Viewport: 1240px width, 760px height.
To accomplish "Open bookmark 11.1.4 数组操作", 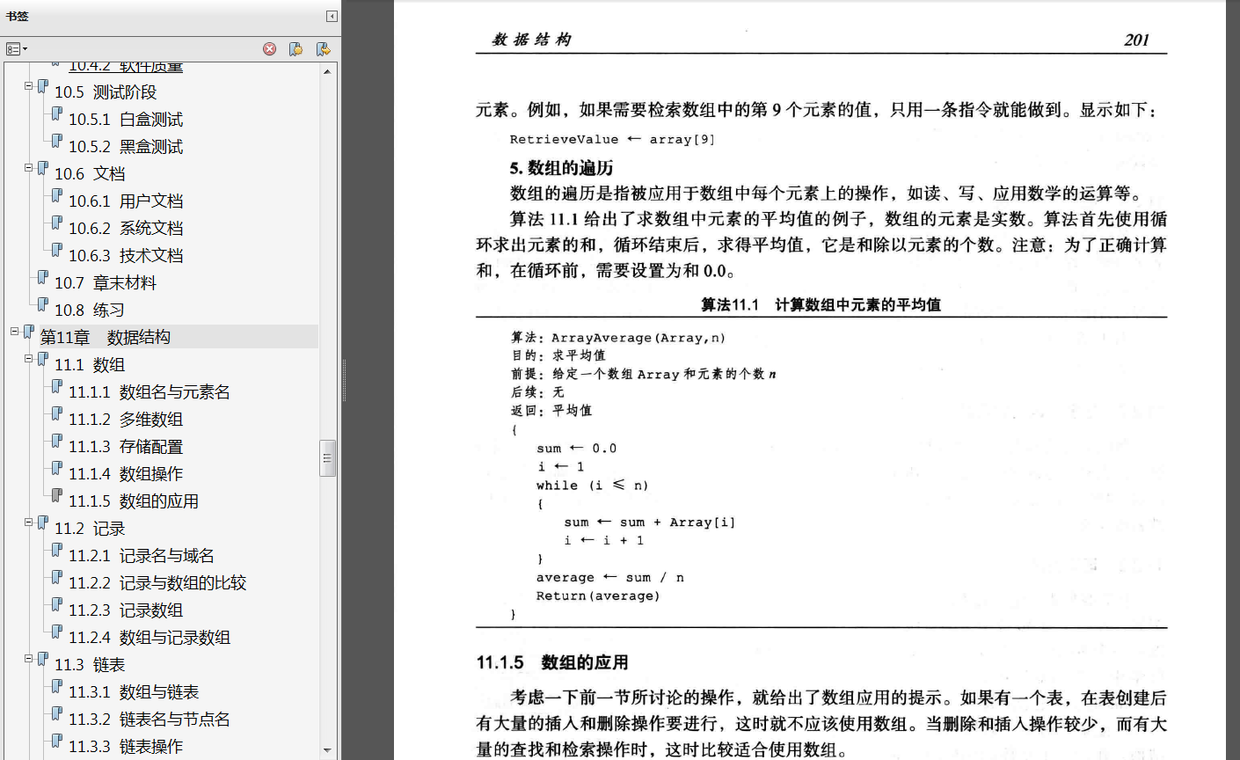I will (125, 473).
